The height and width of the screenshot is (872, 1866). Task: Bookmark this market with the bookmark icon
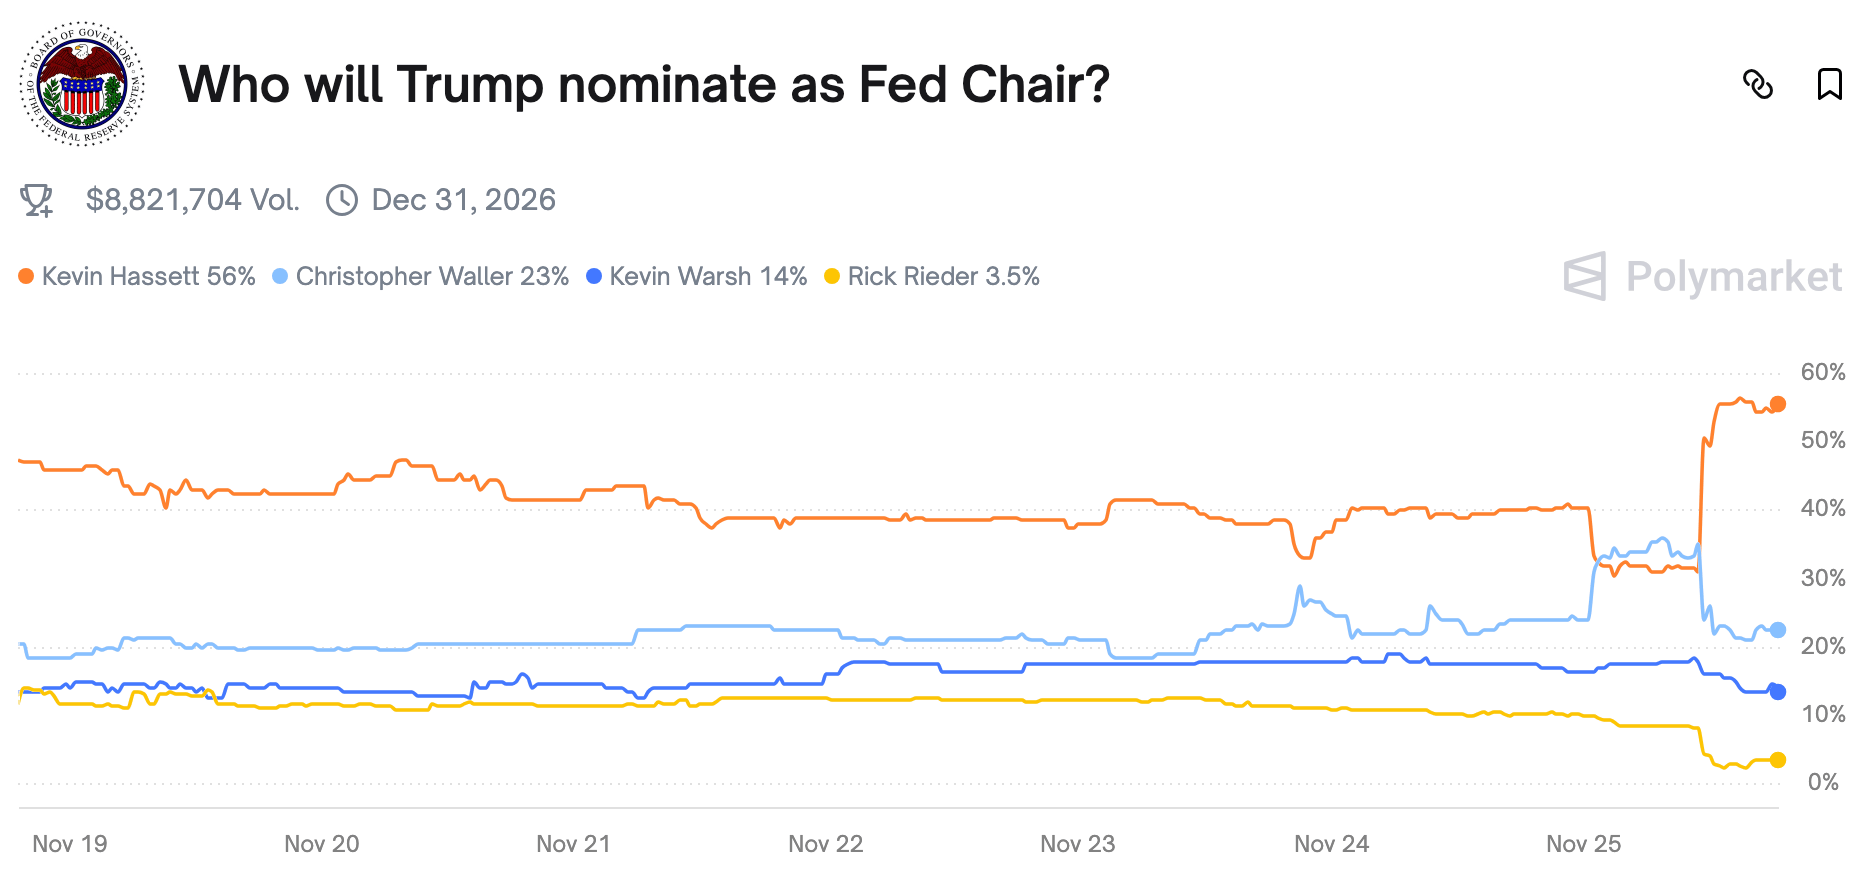tap(1829, 84)
